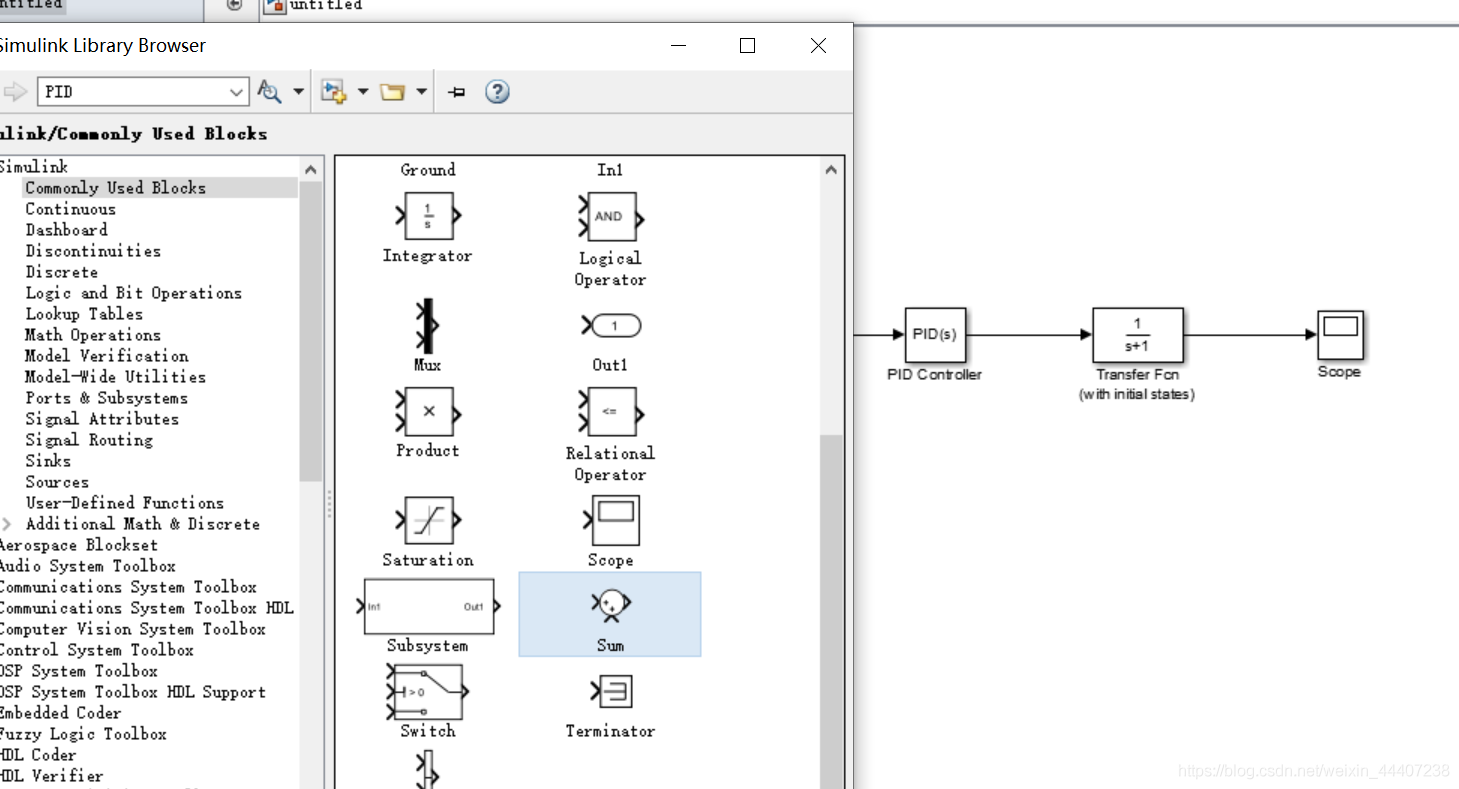Click the library tree vertical scrollbar thumb
Viewport: 1459px width, 789px height.
coord(311,332)
